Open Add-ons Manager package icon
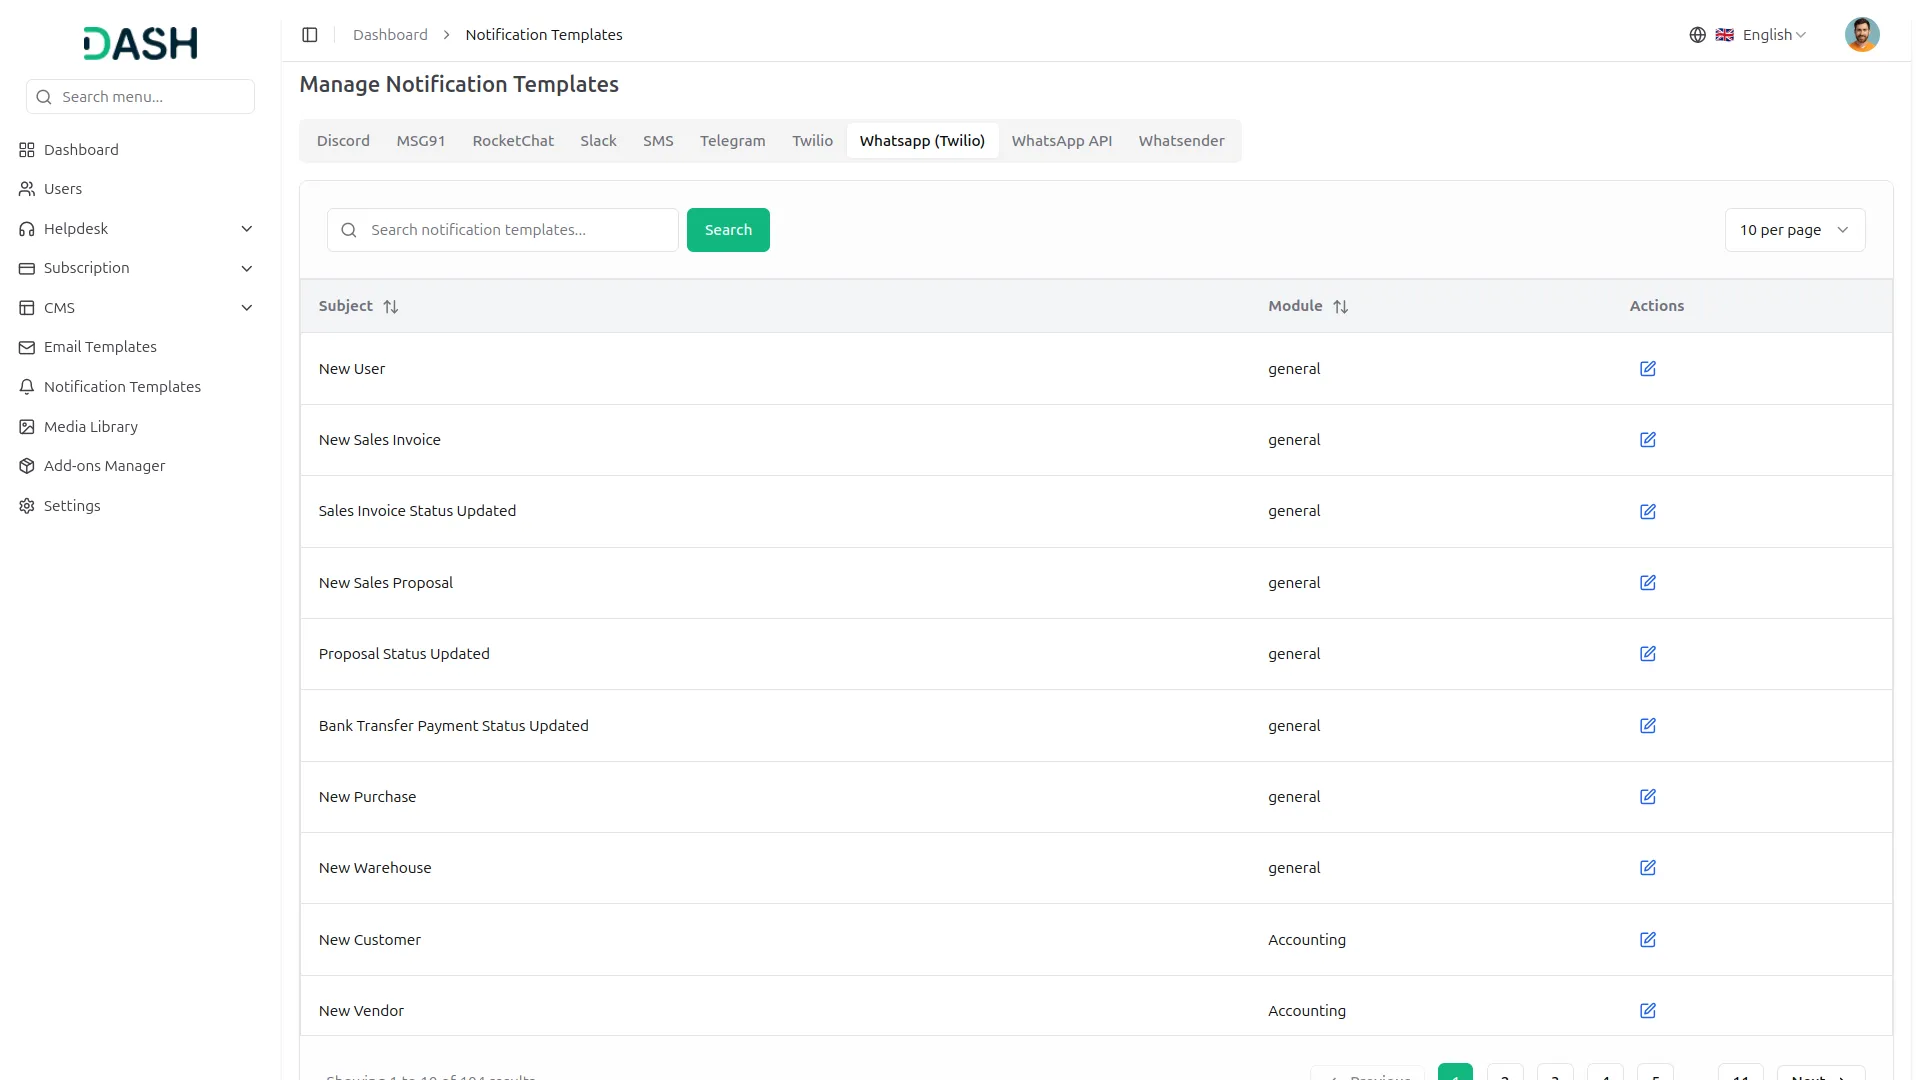 tap(26, 465)
